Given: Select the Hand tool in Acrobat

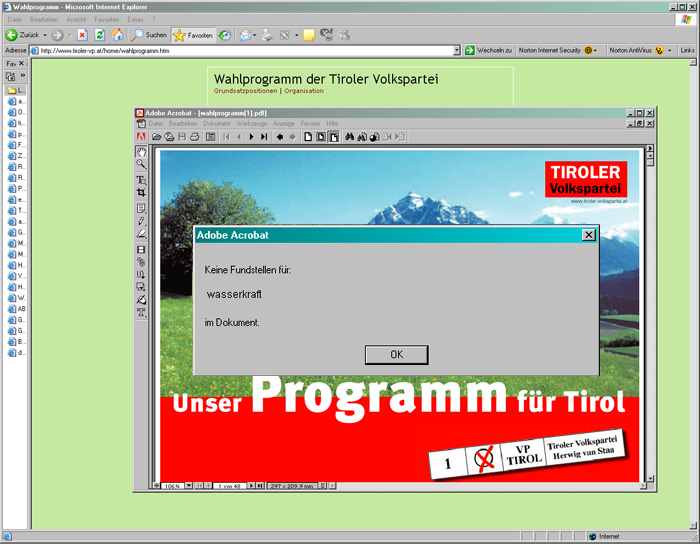Looking at the screenshot, I should (x=141, y=151).
